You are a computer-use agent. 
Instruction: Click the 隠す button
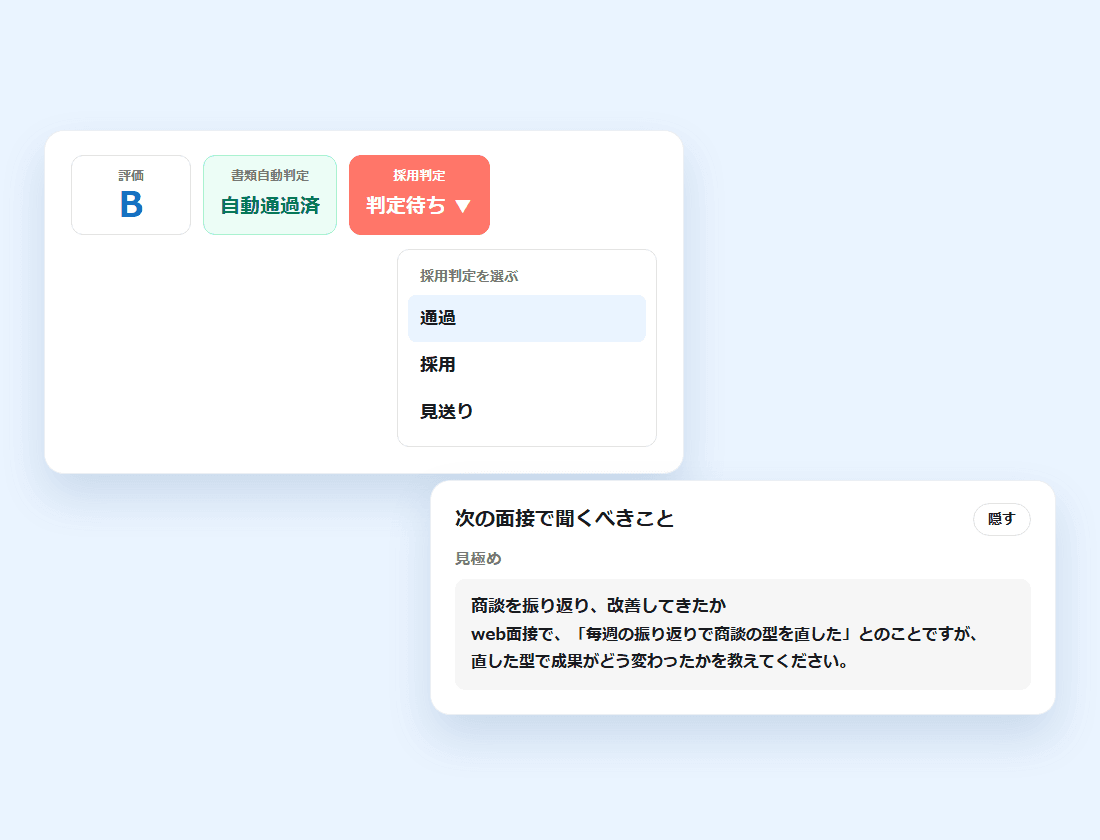[x=1002, y=519]
